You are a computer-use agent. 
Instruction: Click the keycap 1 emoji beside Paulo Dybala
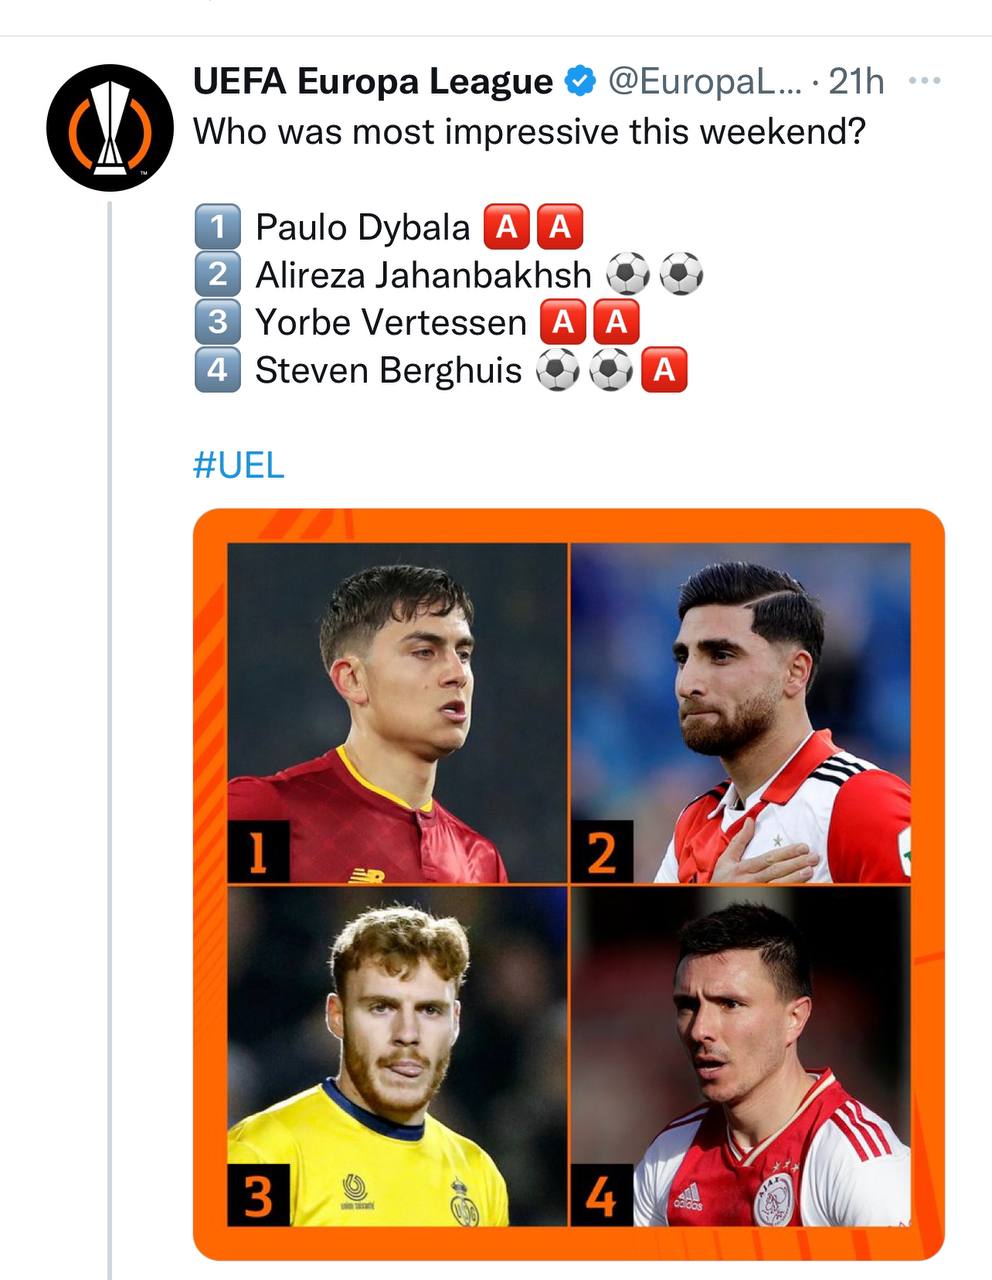pos(217,227)
